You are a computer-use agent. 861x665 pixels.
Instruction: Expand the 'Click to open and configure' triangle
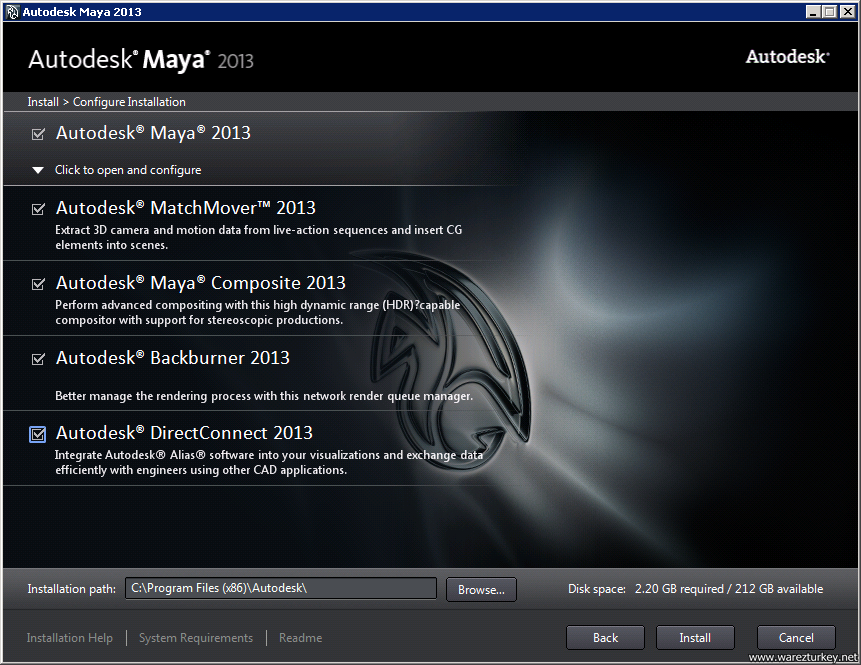(38, 170)
